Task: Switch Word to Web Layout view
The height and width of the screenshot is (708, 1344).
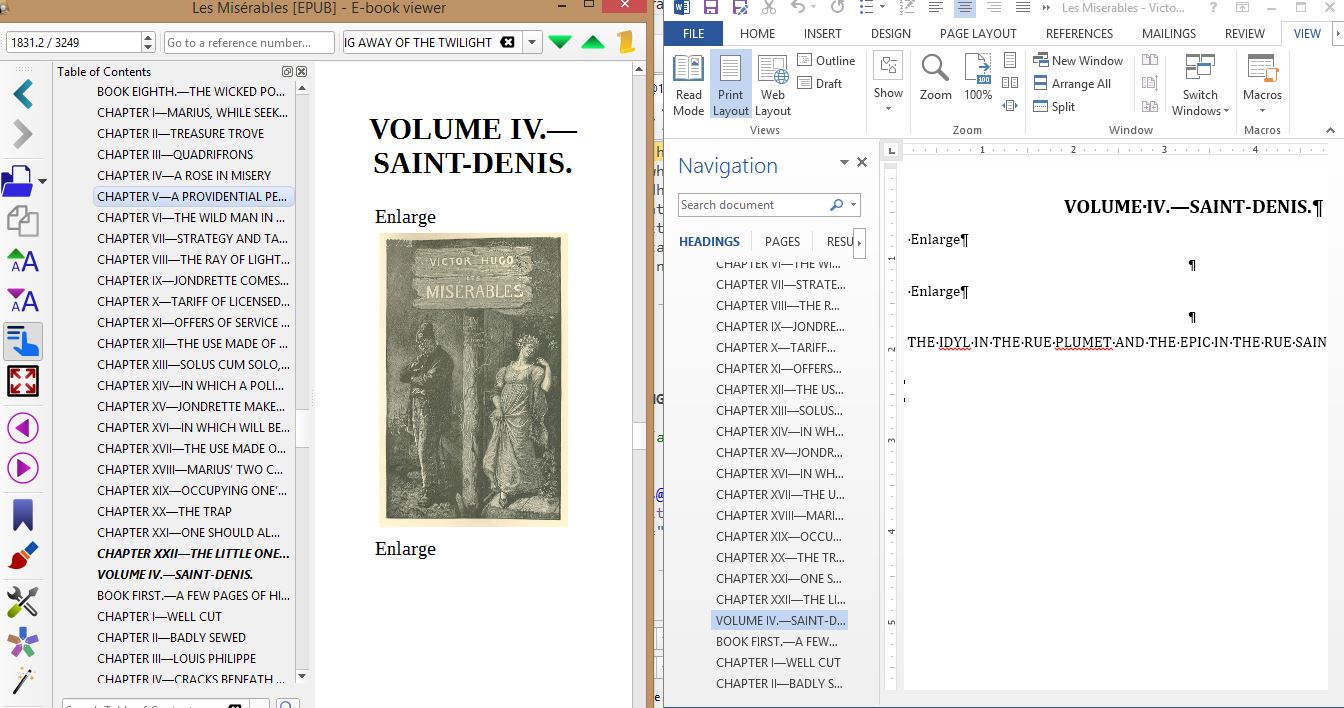Action: coord(773,85)
